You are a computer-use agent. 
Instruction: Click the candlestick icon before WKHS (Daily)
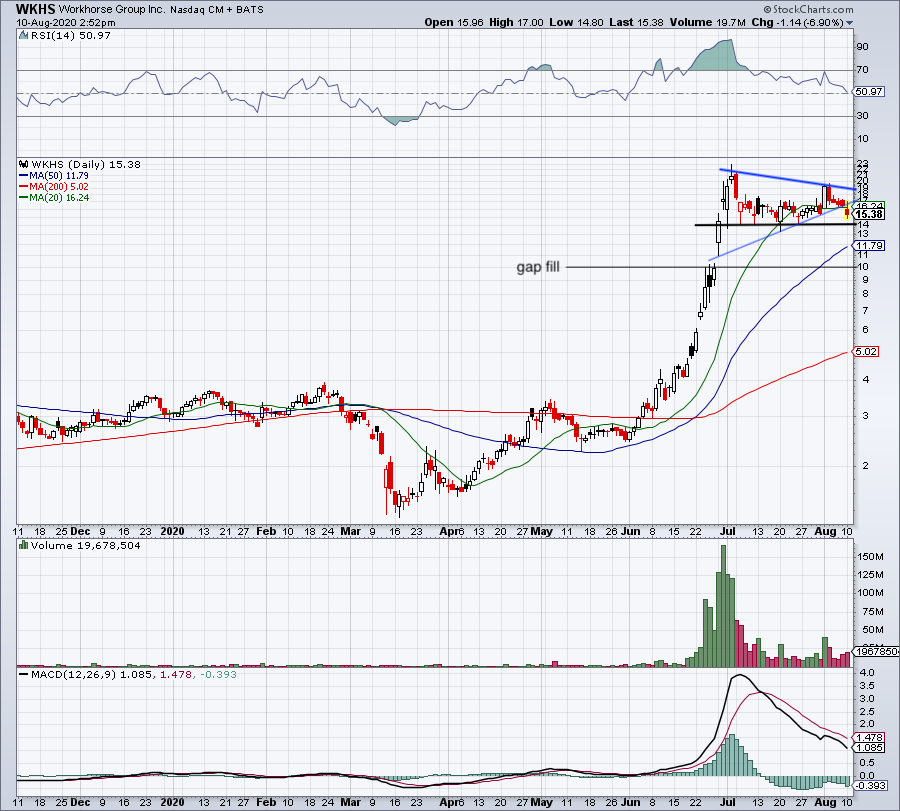[24, 164]
